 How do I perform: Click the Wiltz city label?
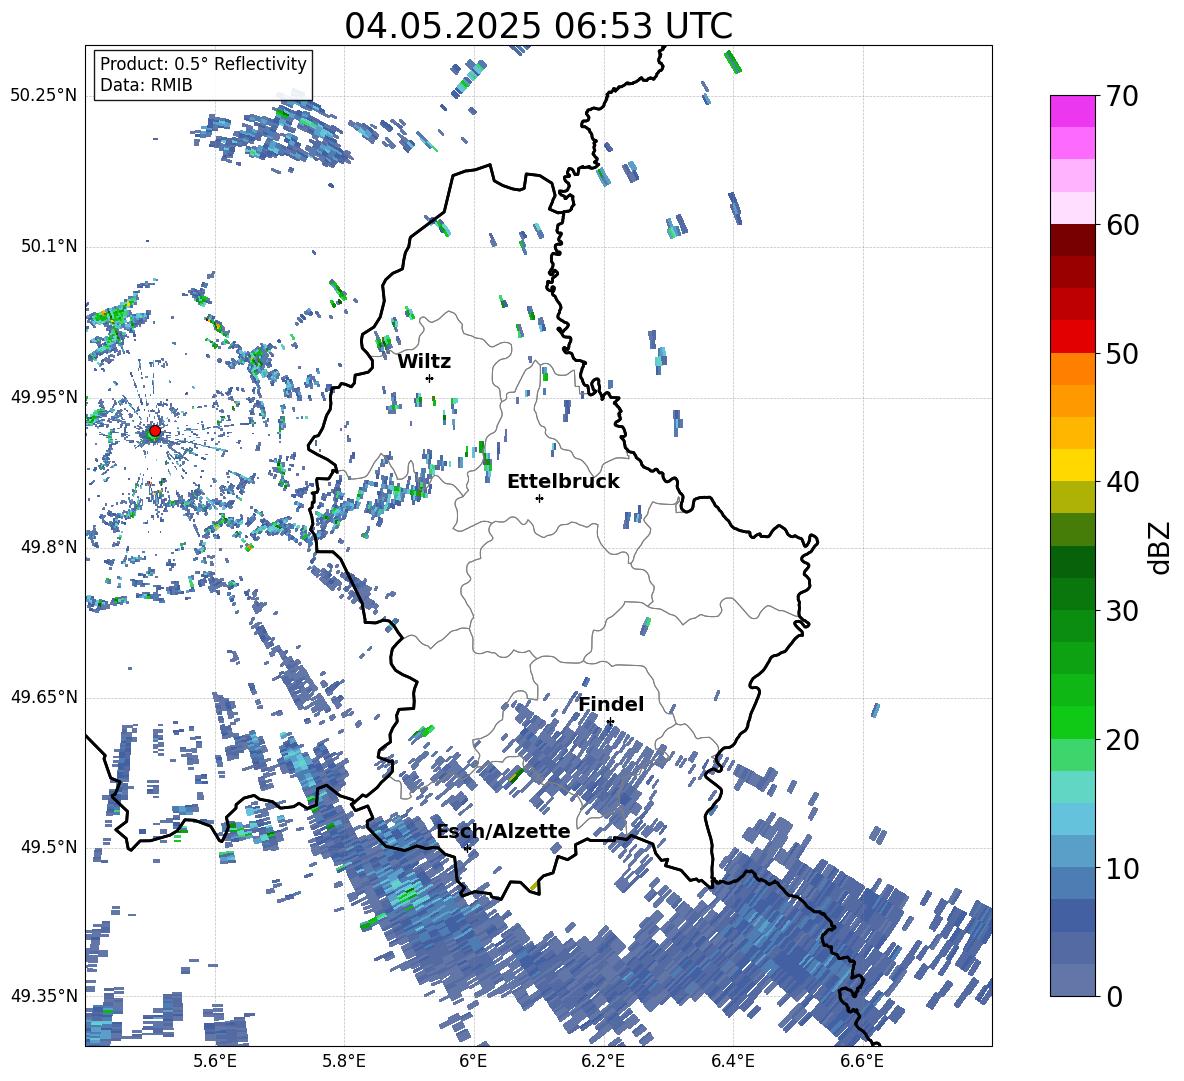tap(424, 362)
